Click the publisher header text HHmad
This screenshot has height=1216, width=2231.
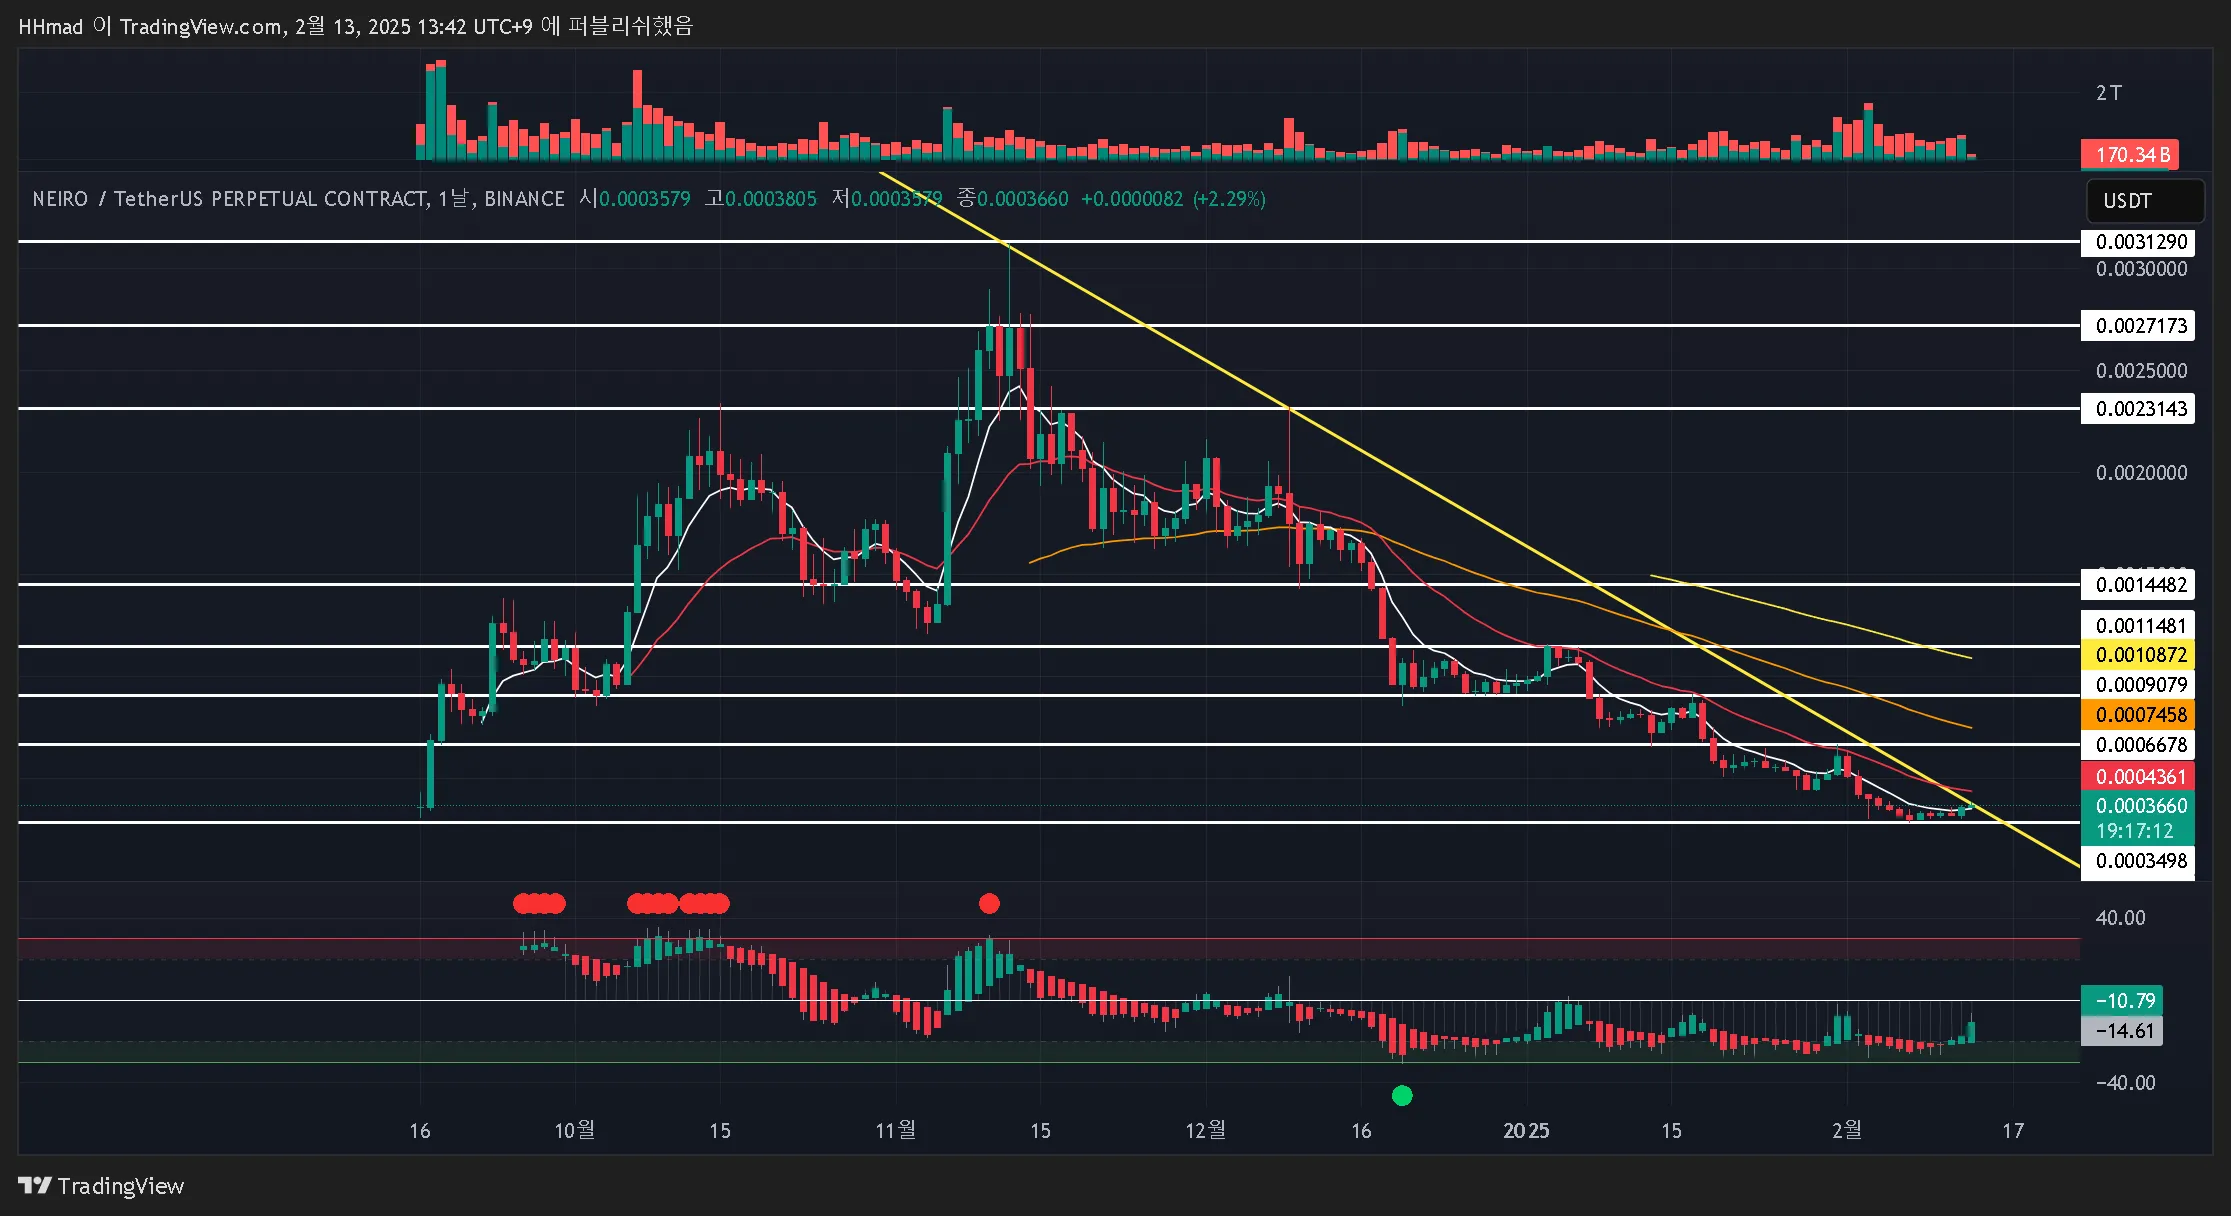tap(50, 26)
